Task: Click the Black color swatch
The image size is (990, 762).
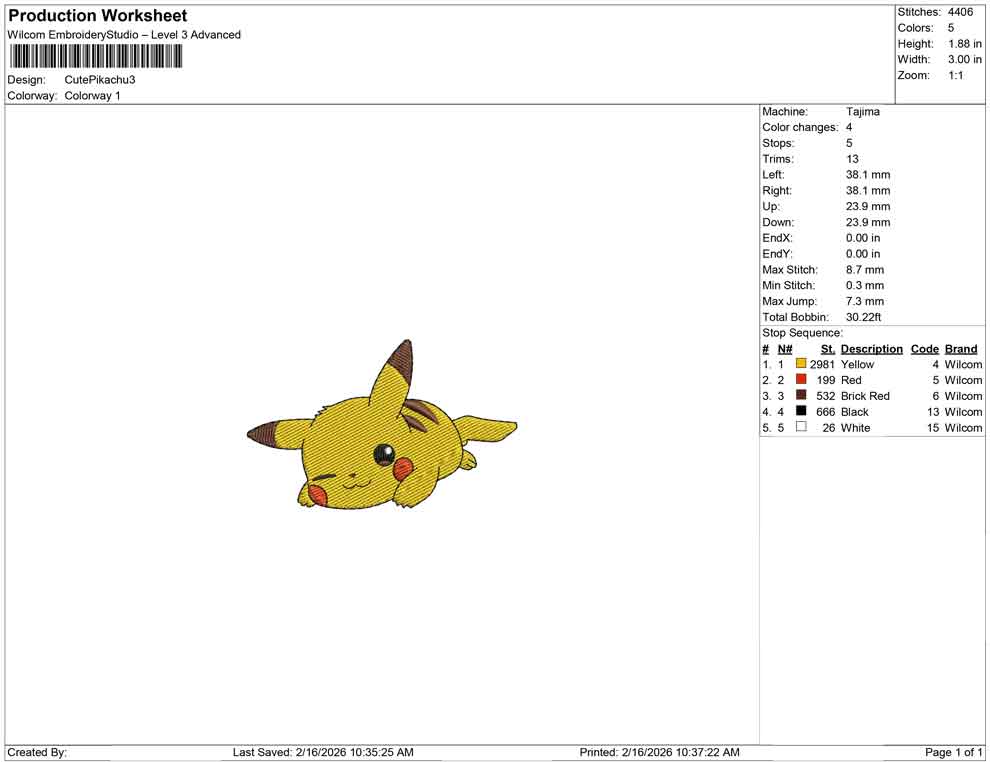Action: pos(799,411)
